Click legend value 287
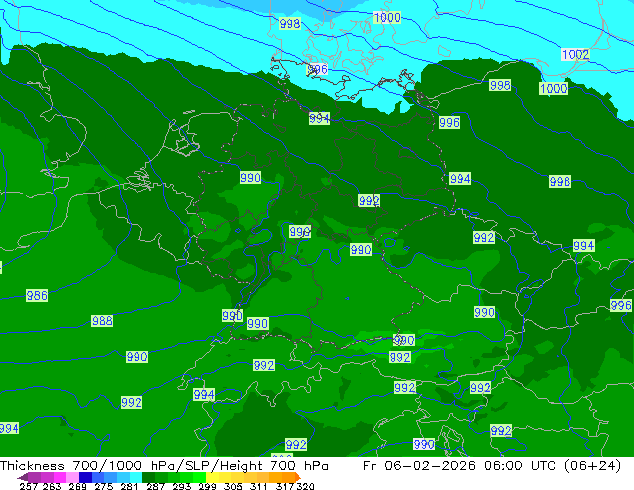 click(155, 486)
